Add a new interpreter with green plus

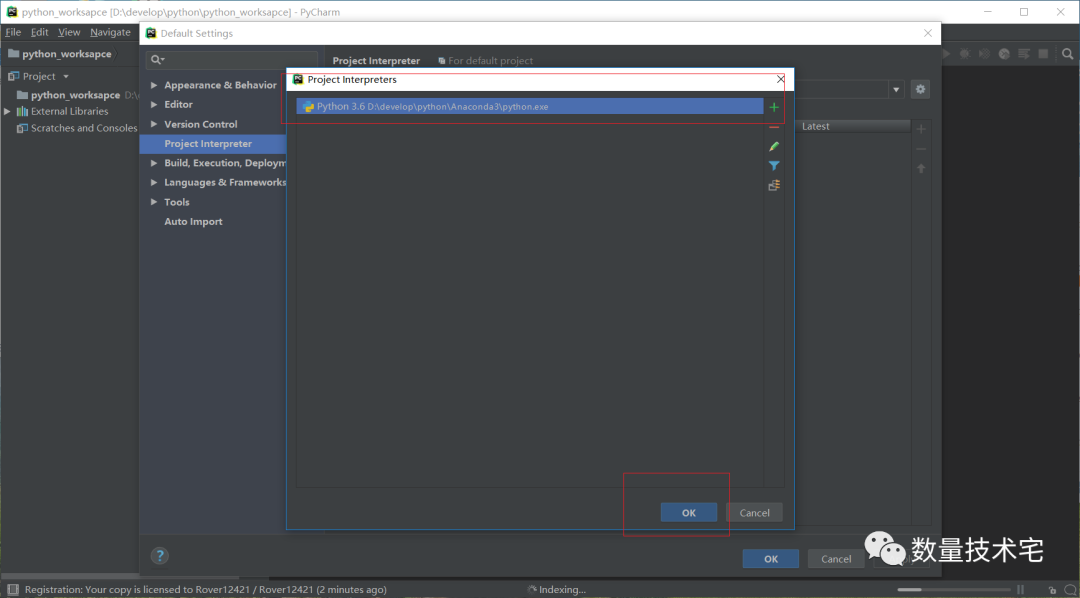pos(773,107)
